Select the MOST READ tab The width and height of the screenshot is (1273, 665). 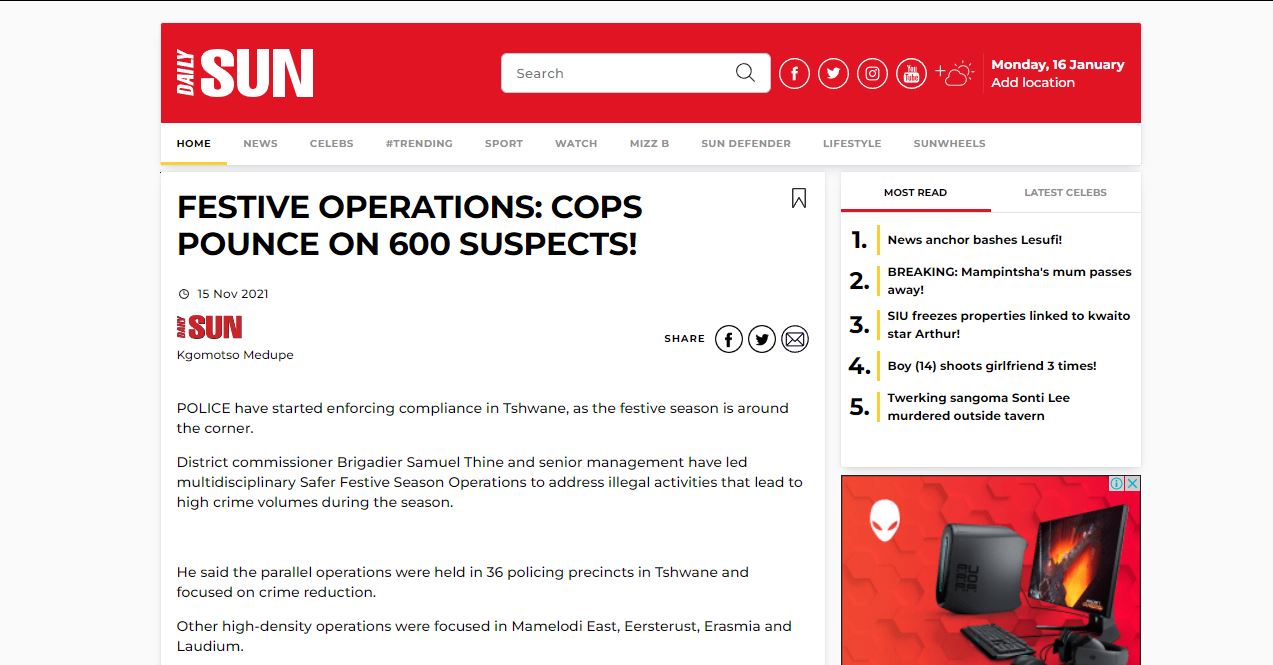coord(916,192)
